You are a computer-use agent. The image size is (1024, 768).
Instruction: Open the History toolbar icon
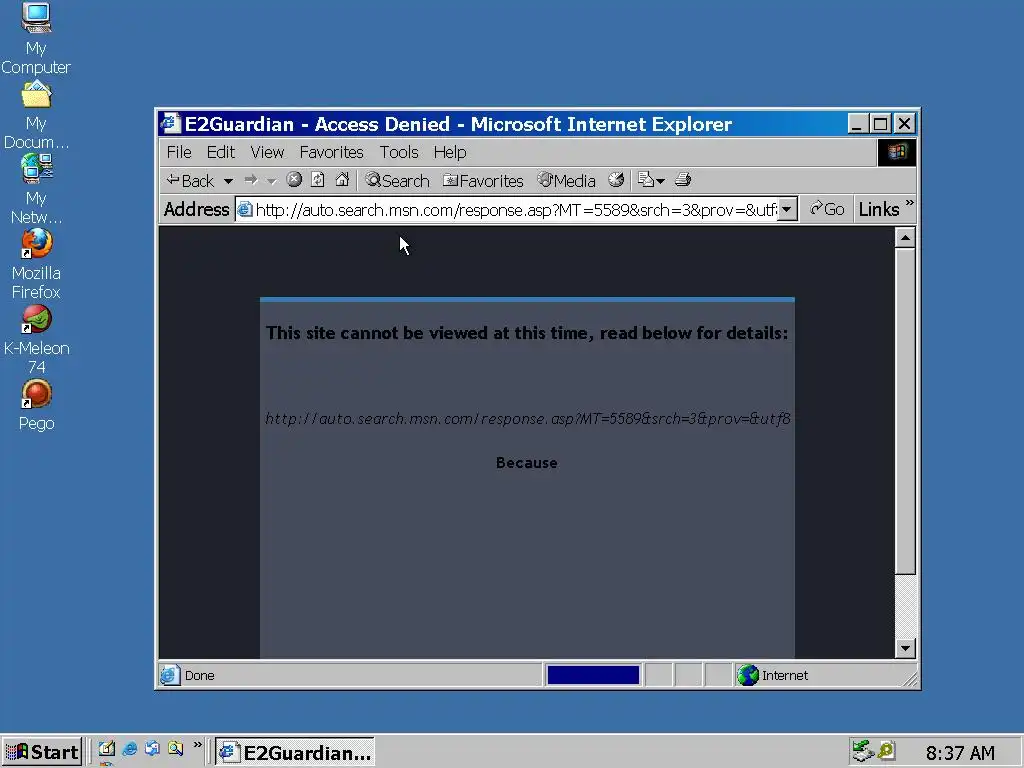[616, 180]
